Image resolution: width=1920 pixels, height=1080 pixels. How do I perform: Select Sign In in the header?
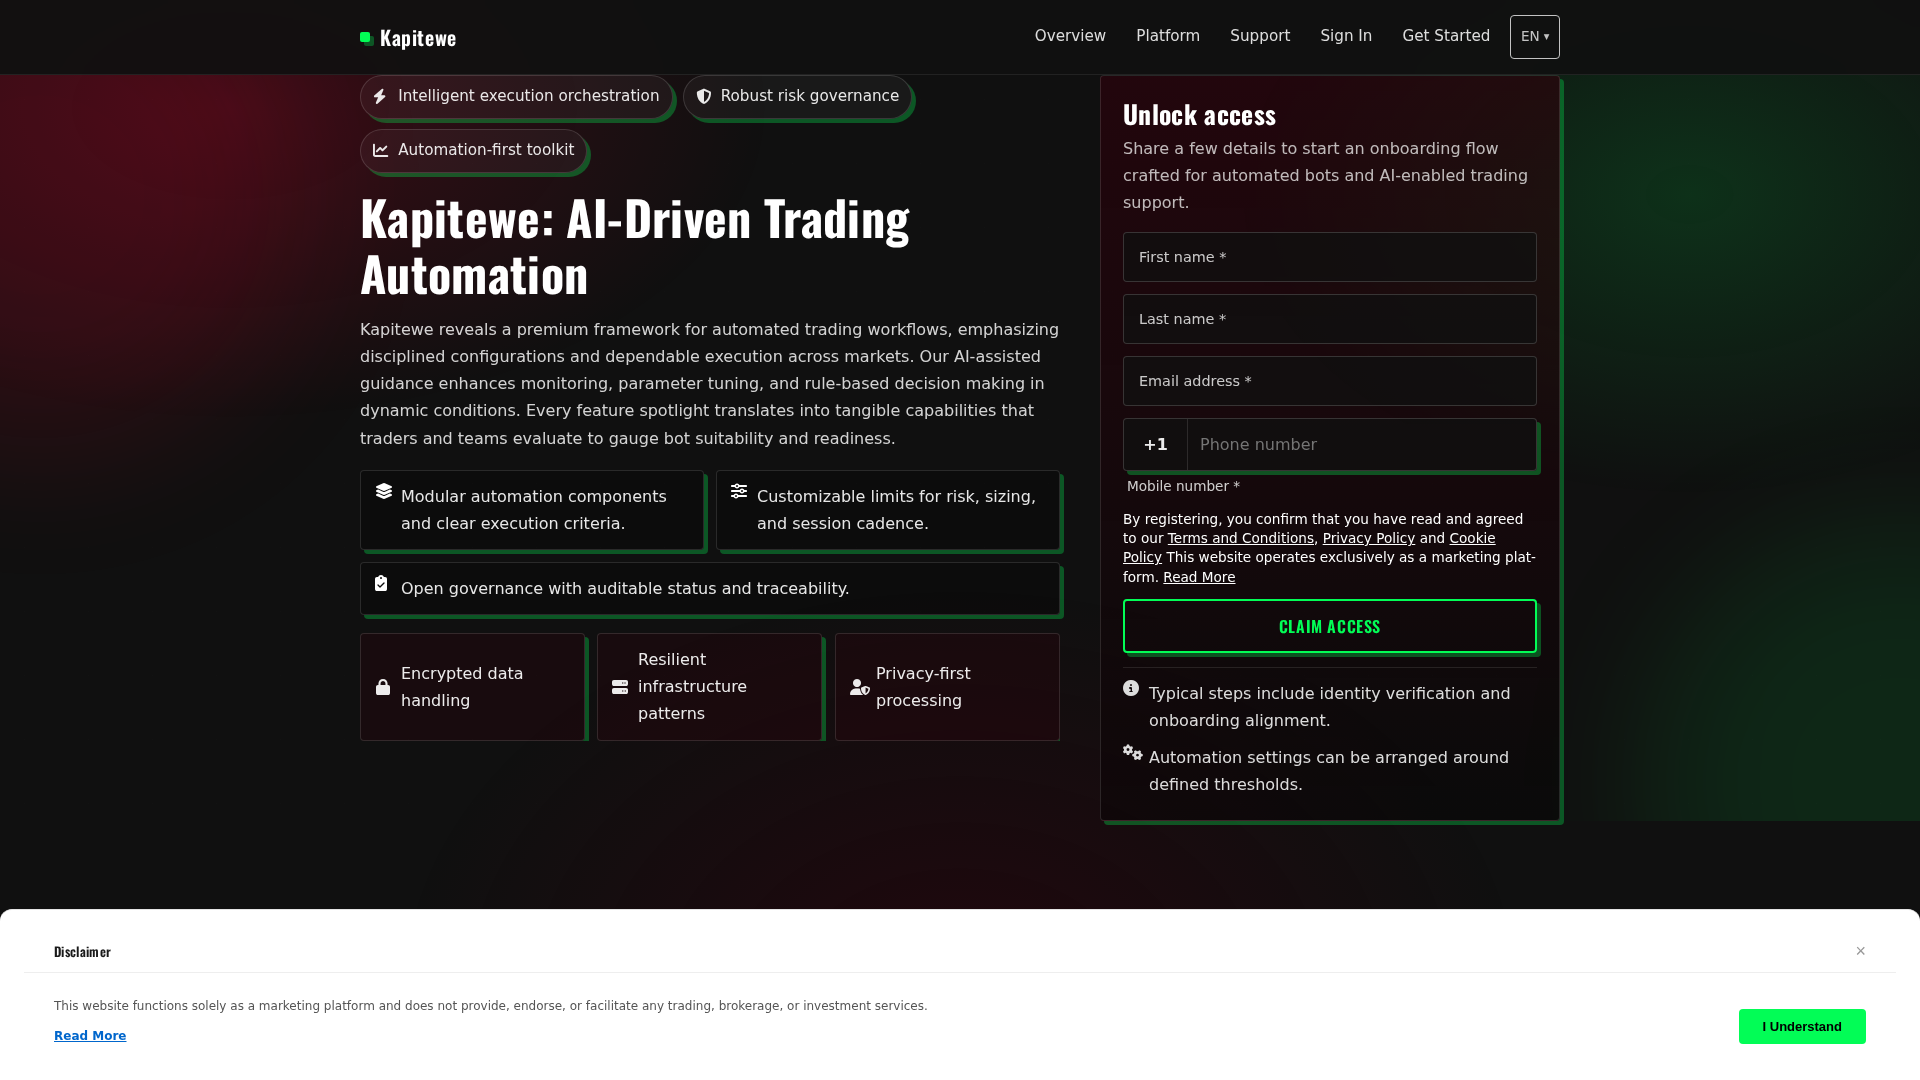click(x=1346, y=36)
